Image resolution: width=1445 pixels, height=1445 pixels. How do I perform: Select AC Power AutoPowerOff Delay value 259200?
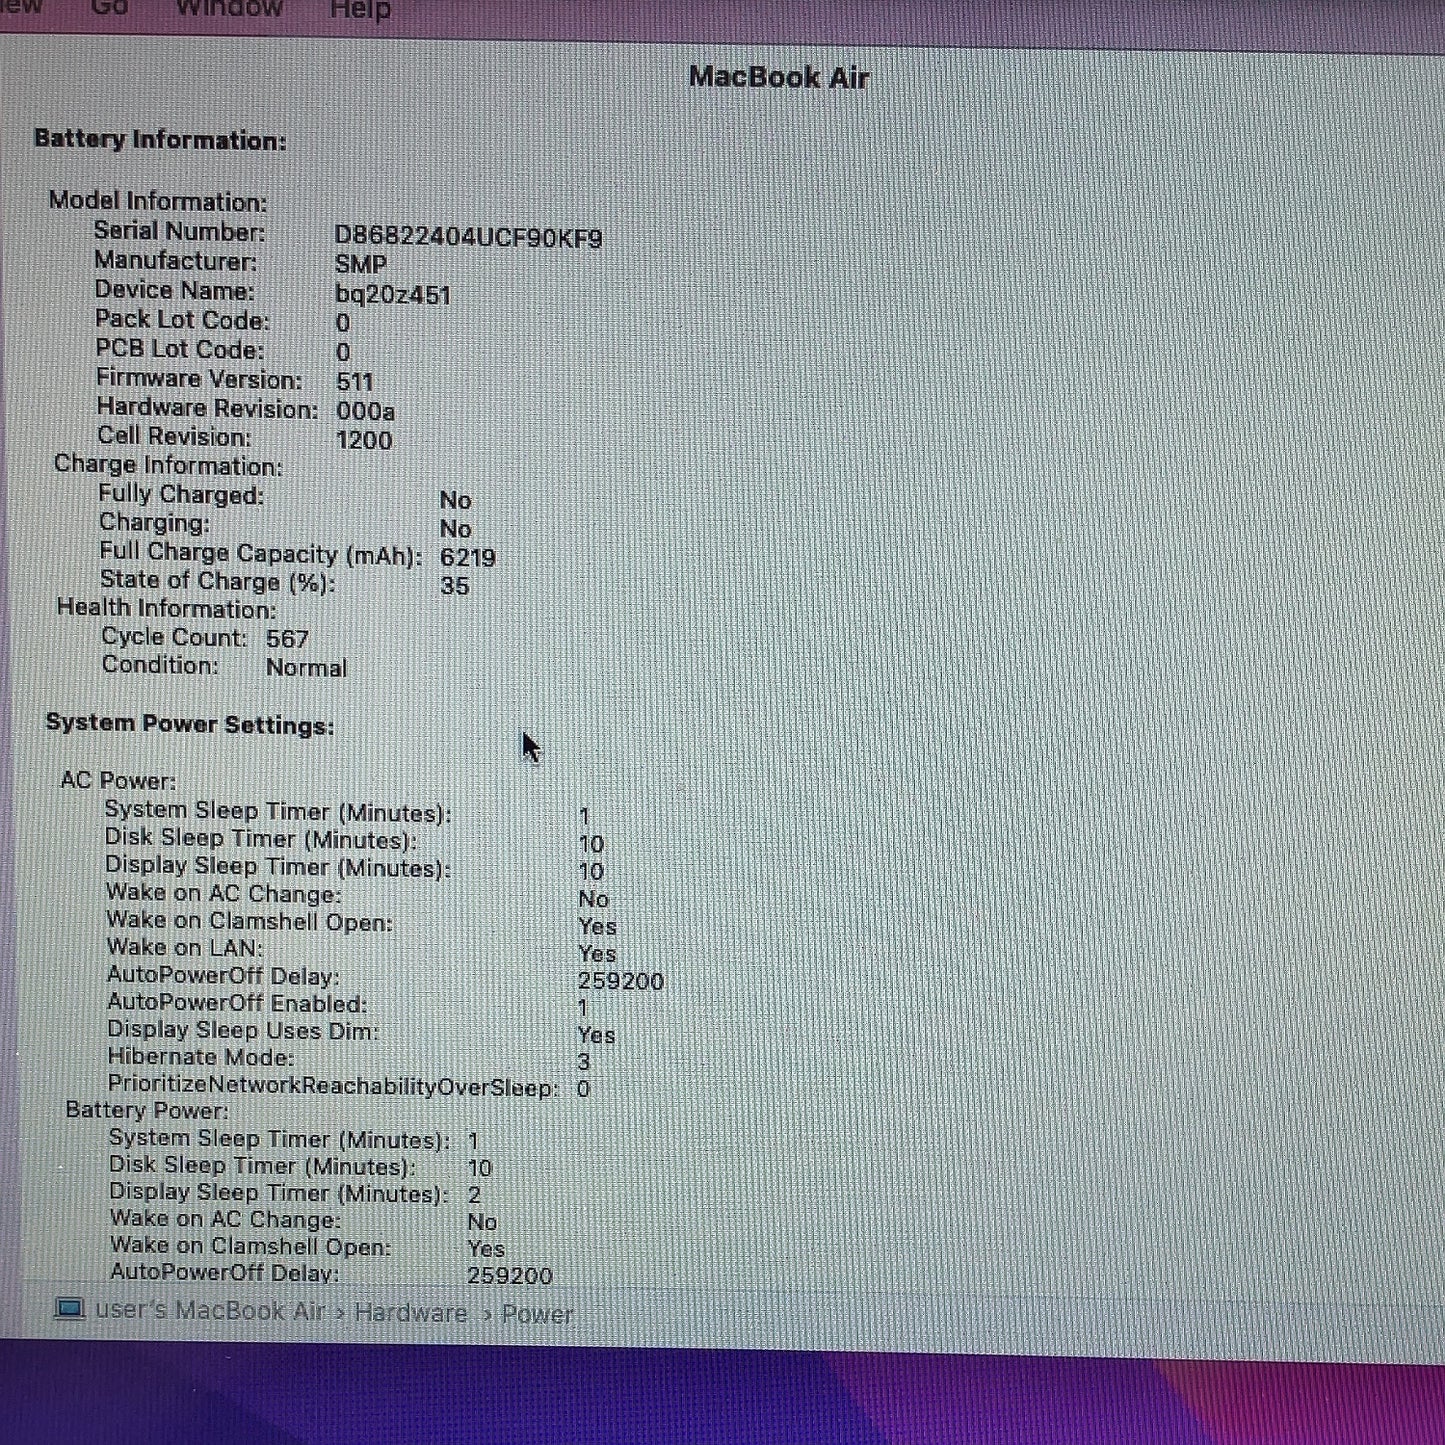point(621,981)
